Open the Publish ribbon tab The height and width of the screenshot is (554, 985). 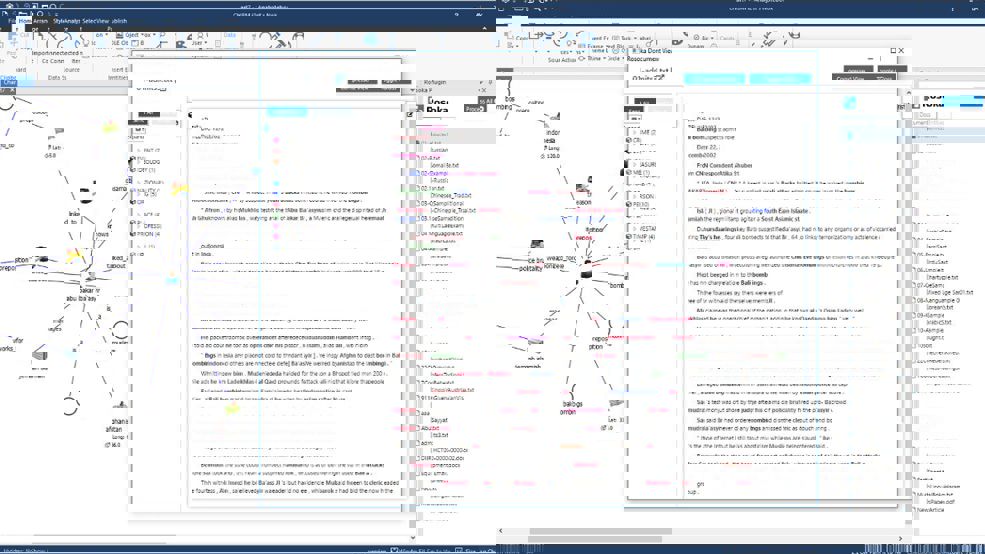coord(118,20)
